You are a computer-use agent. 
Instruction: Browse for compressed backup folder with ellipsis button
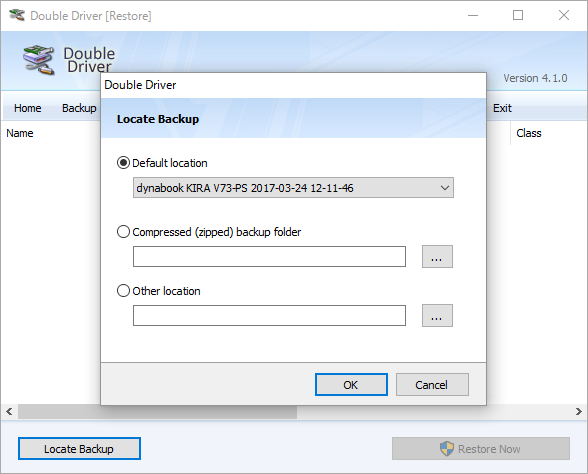pyautogui.click(x=437, y=256)
